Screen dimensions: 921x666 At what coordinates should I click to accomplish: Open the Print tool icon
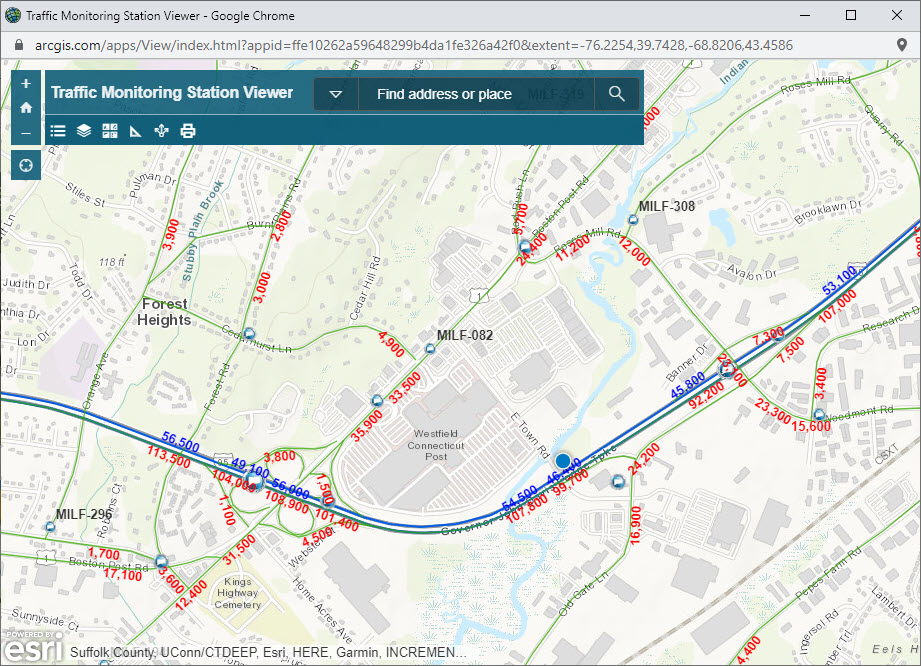click(x=187, y=130)
